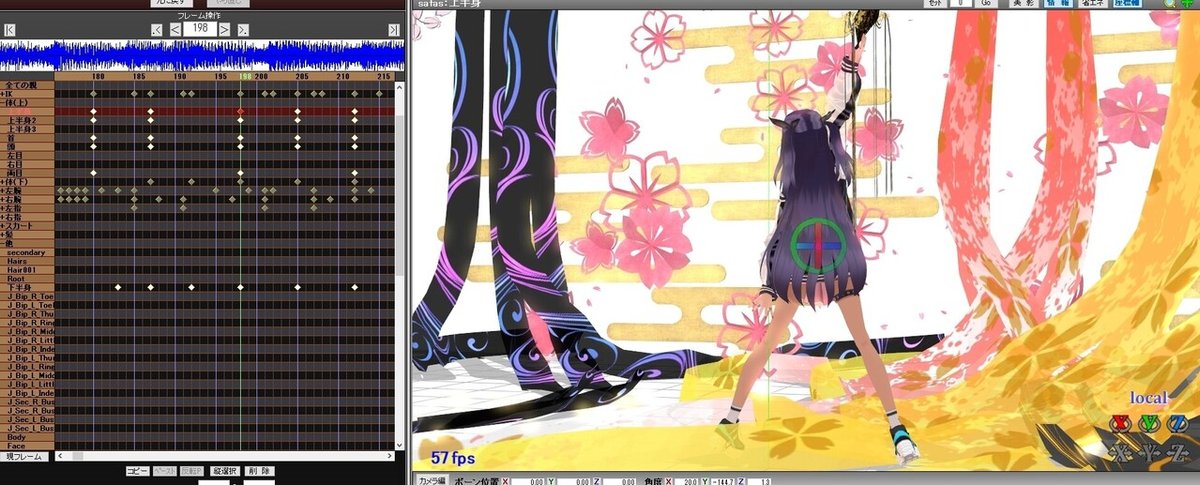Step back one frame with < button

point(175,31)
